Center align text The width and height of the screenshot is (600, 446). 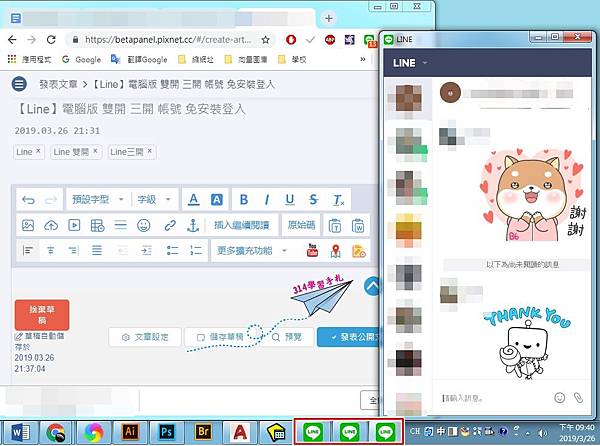pos(51,251)
